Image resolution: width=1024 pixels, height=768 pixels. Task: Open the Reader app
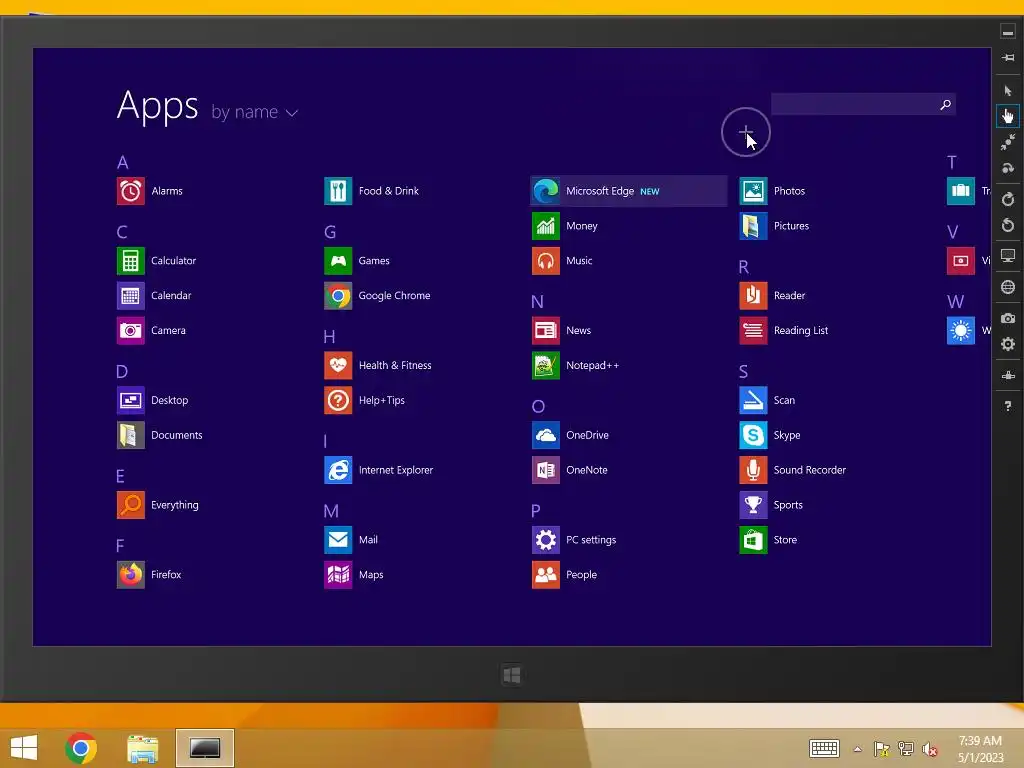(x=773, y=296)
